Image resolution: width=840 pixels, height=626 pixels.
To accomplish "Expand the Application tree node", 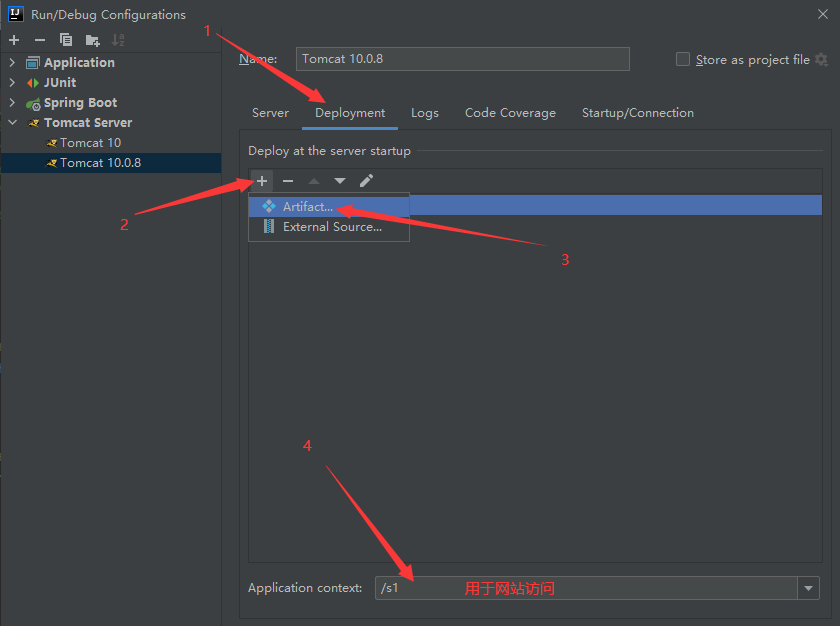I will (12, 63).
